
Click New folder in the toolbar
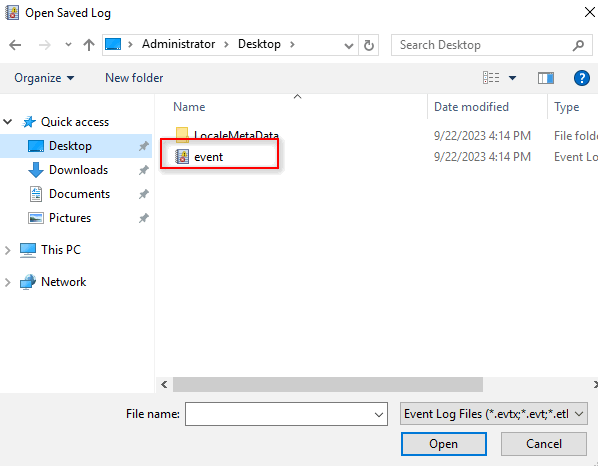pos(134,78)
